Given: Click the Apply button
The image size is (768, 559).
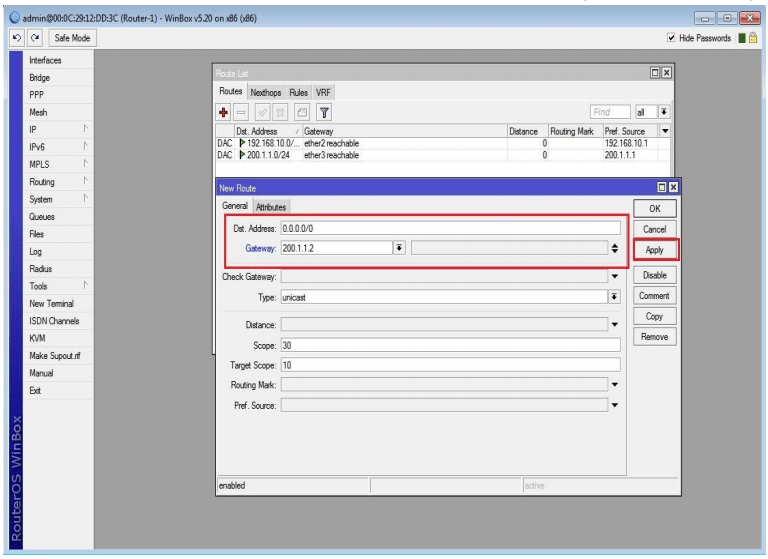Looking at the screenshot, I should click(654, 250).
